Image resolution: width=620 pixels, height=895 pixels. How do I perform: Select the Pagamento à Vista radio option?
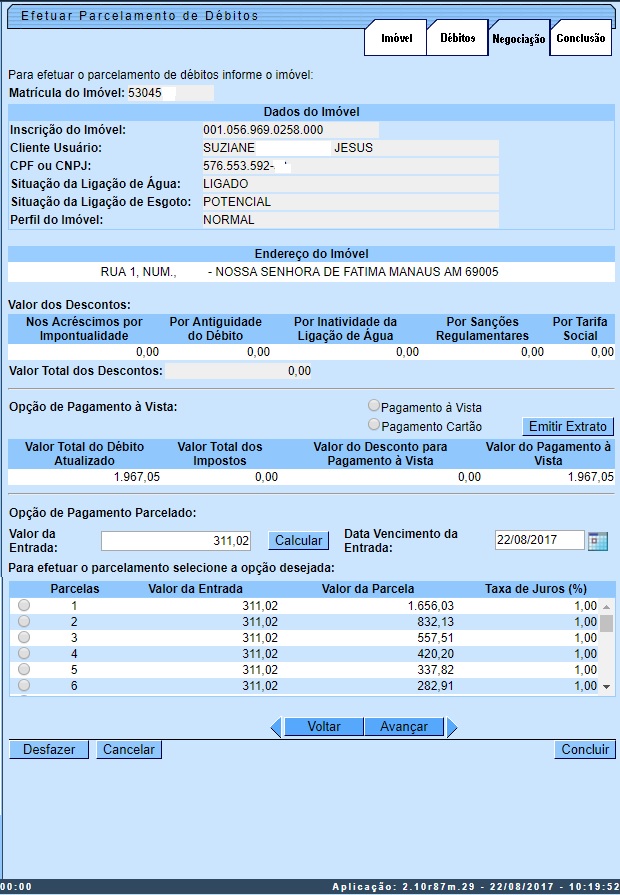pos(375,406)
